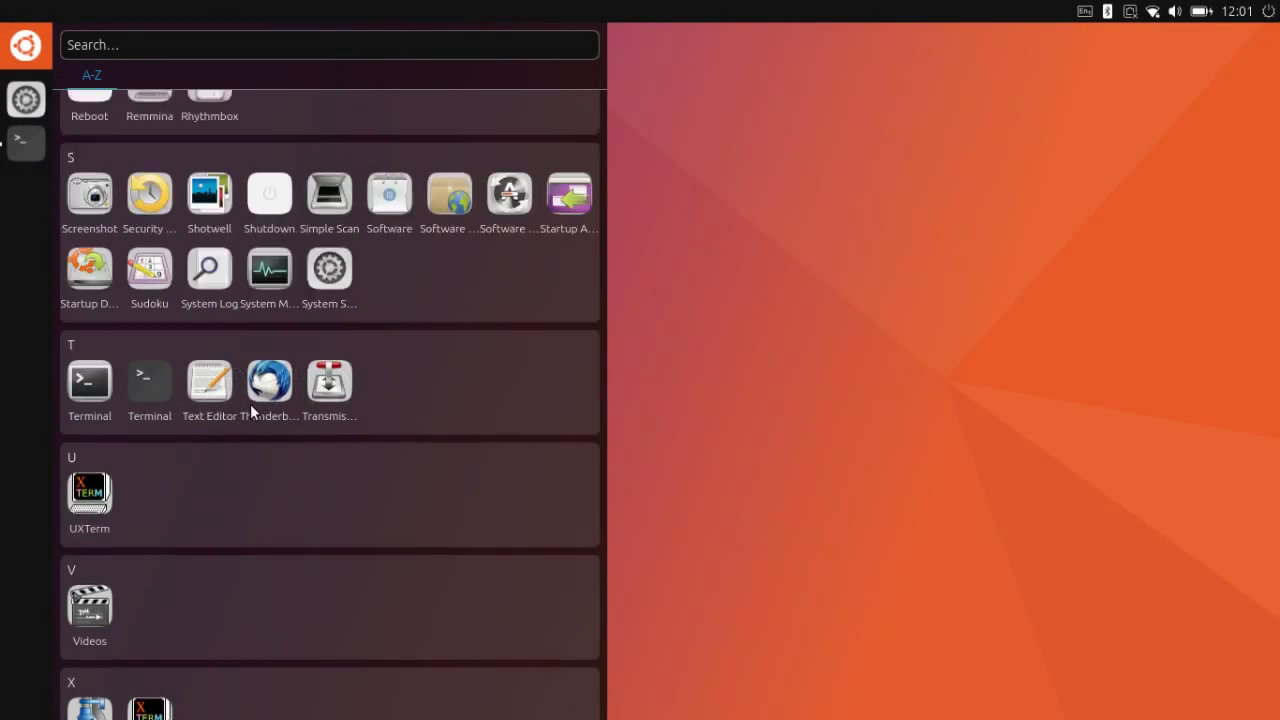Image resolution: width=1280 pixels, height=720 pixels.
Task: Open the Text Editor app
Action: pos(209,381)
